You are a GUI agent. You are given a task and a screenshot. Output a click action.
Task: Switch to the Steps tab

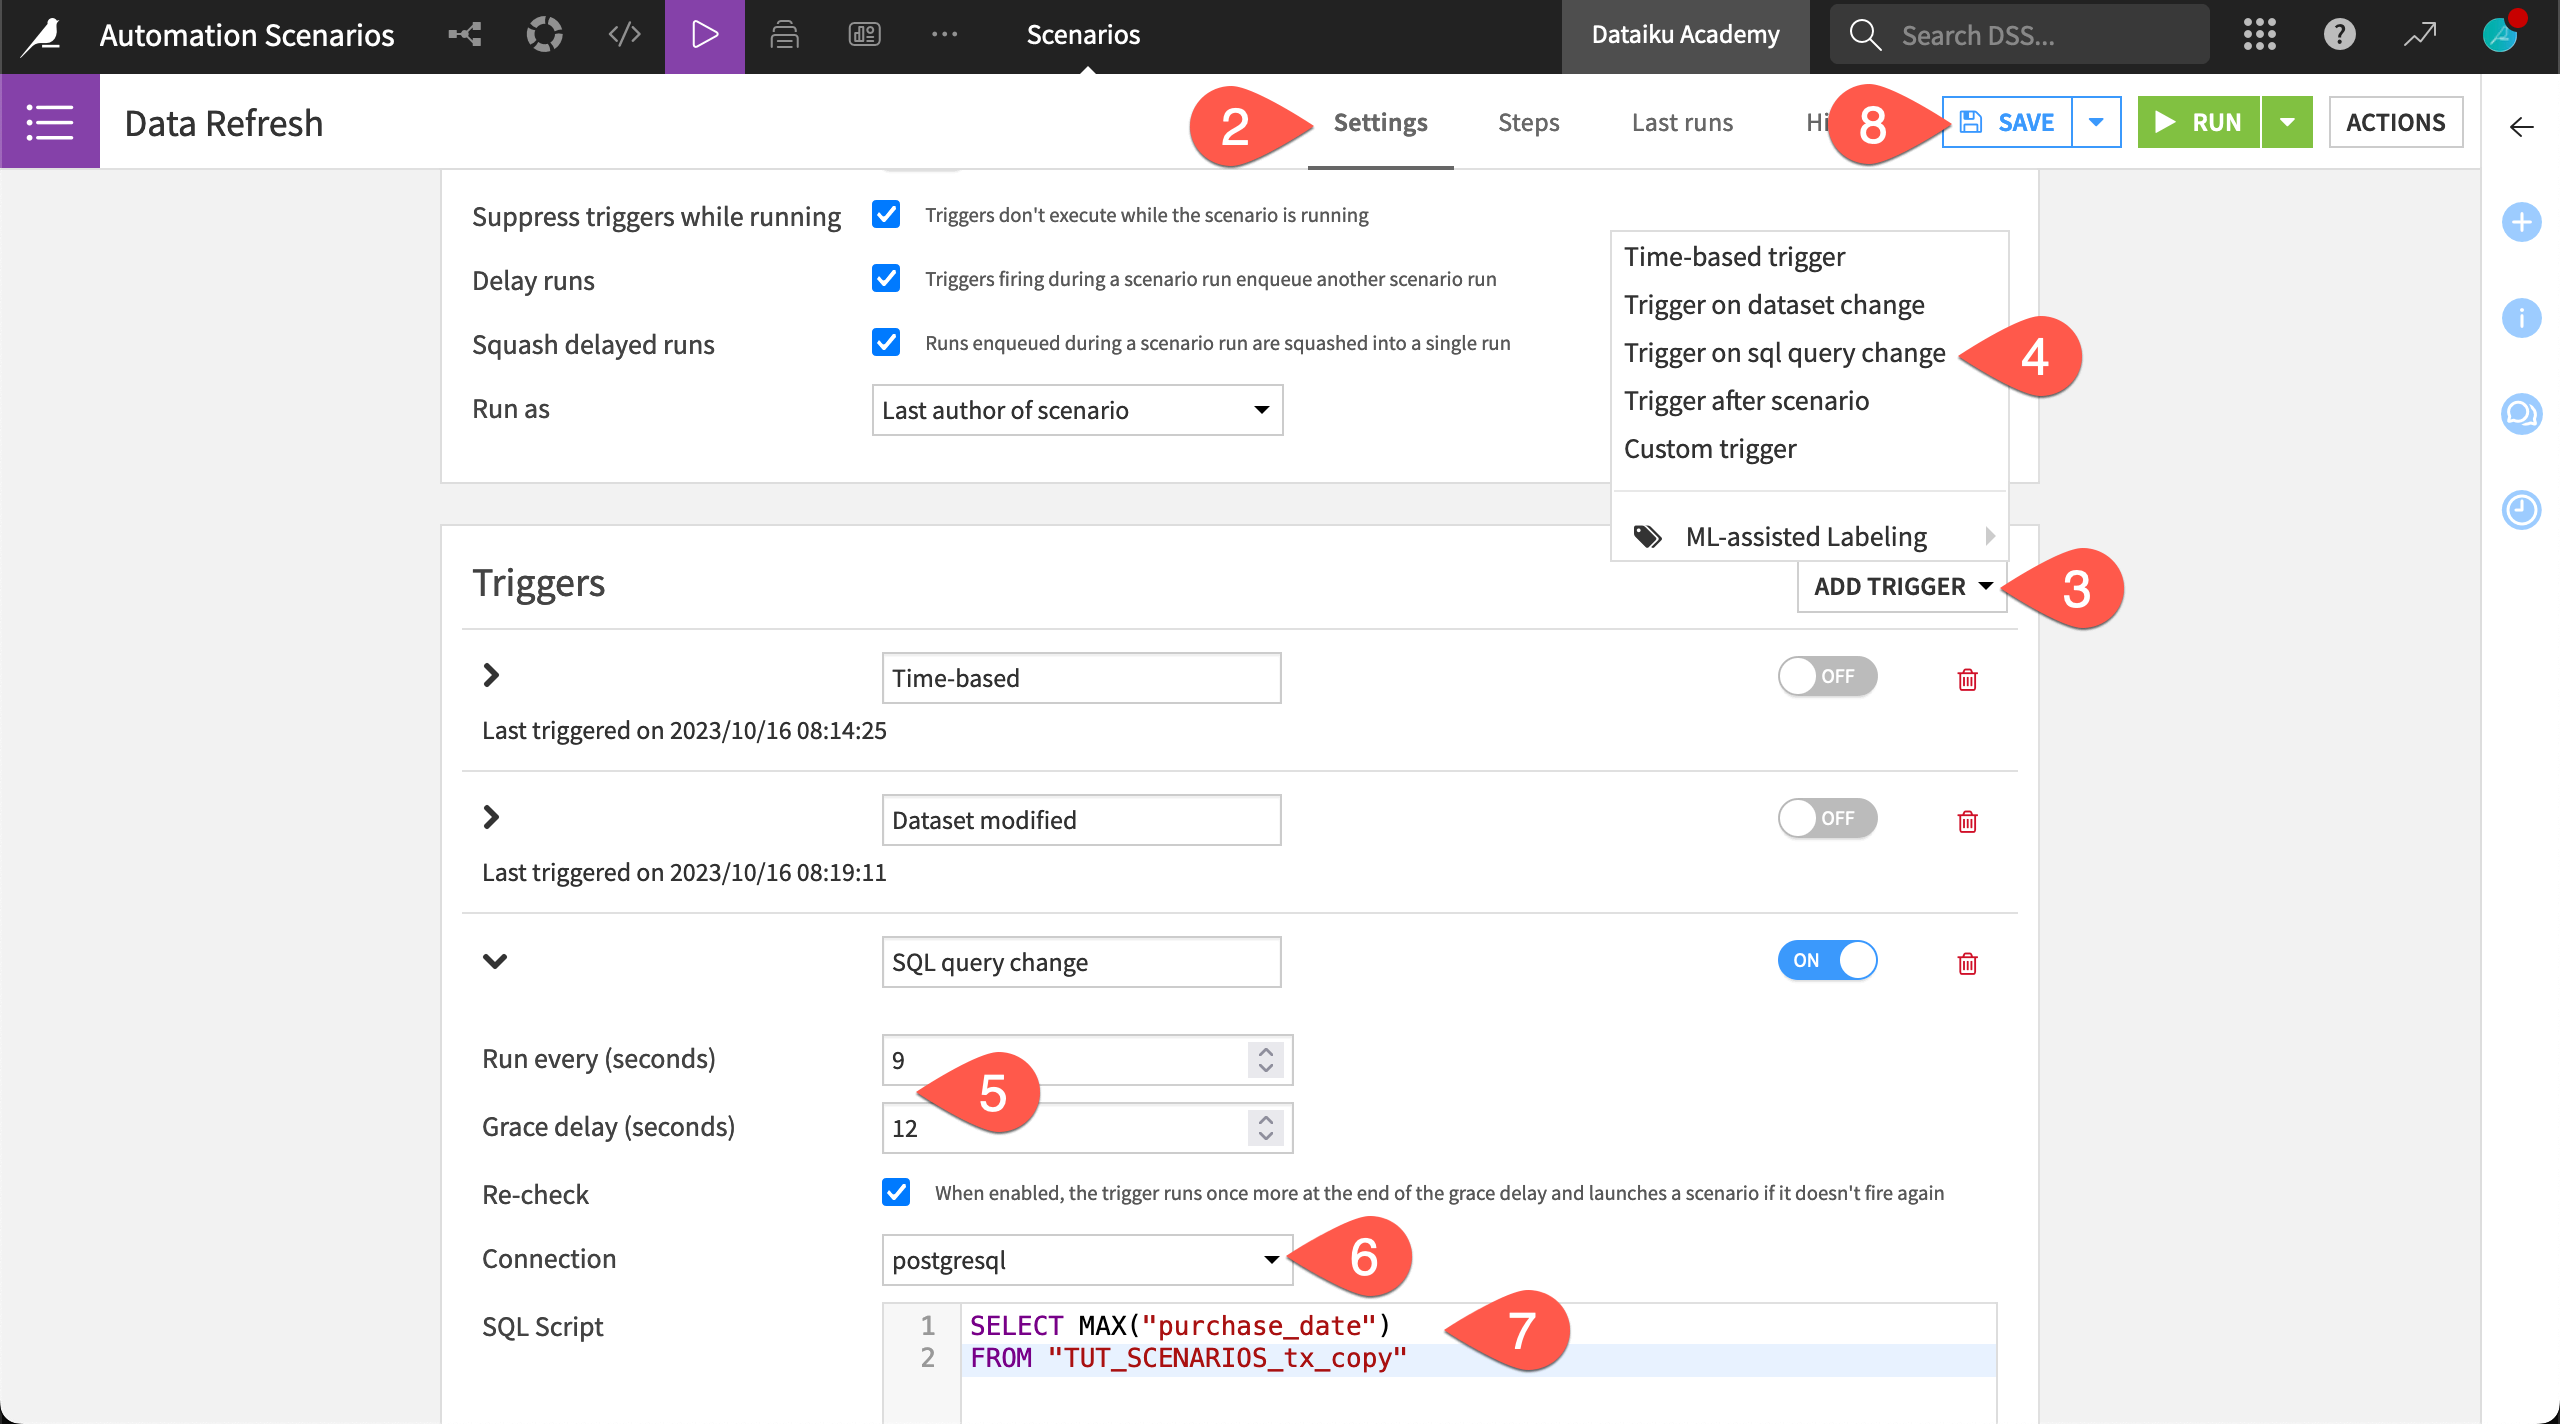[x=1529, y=121]
